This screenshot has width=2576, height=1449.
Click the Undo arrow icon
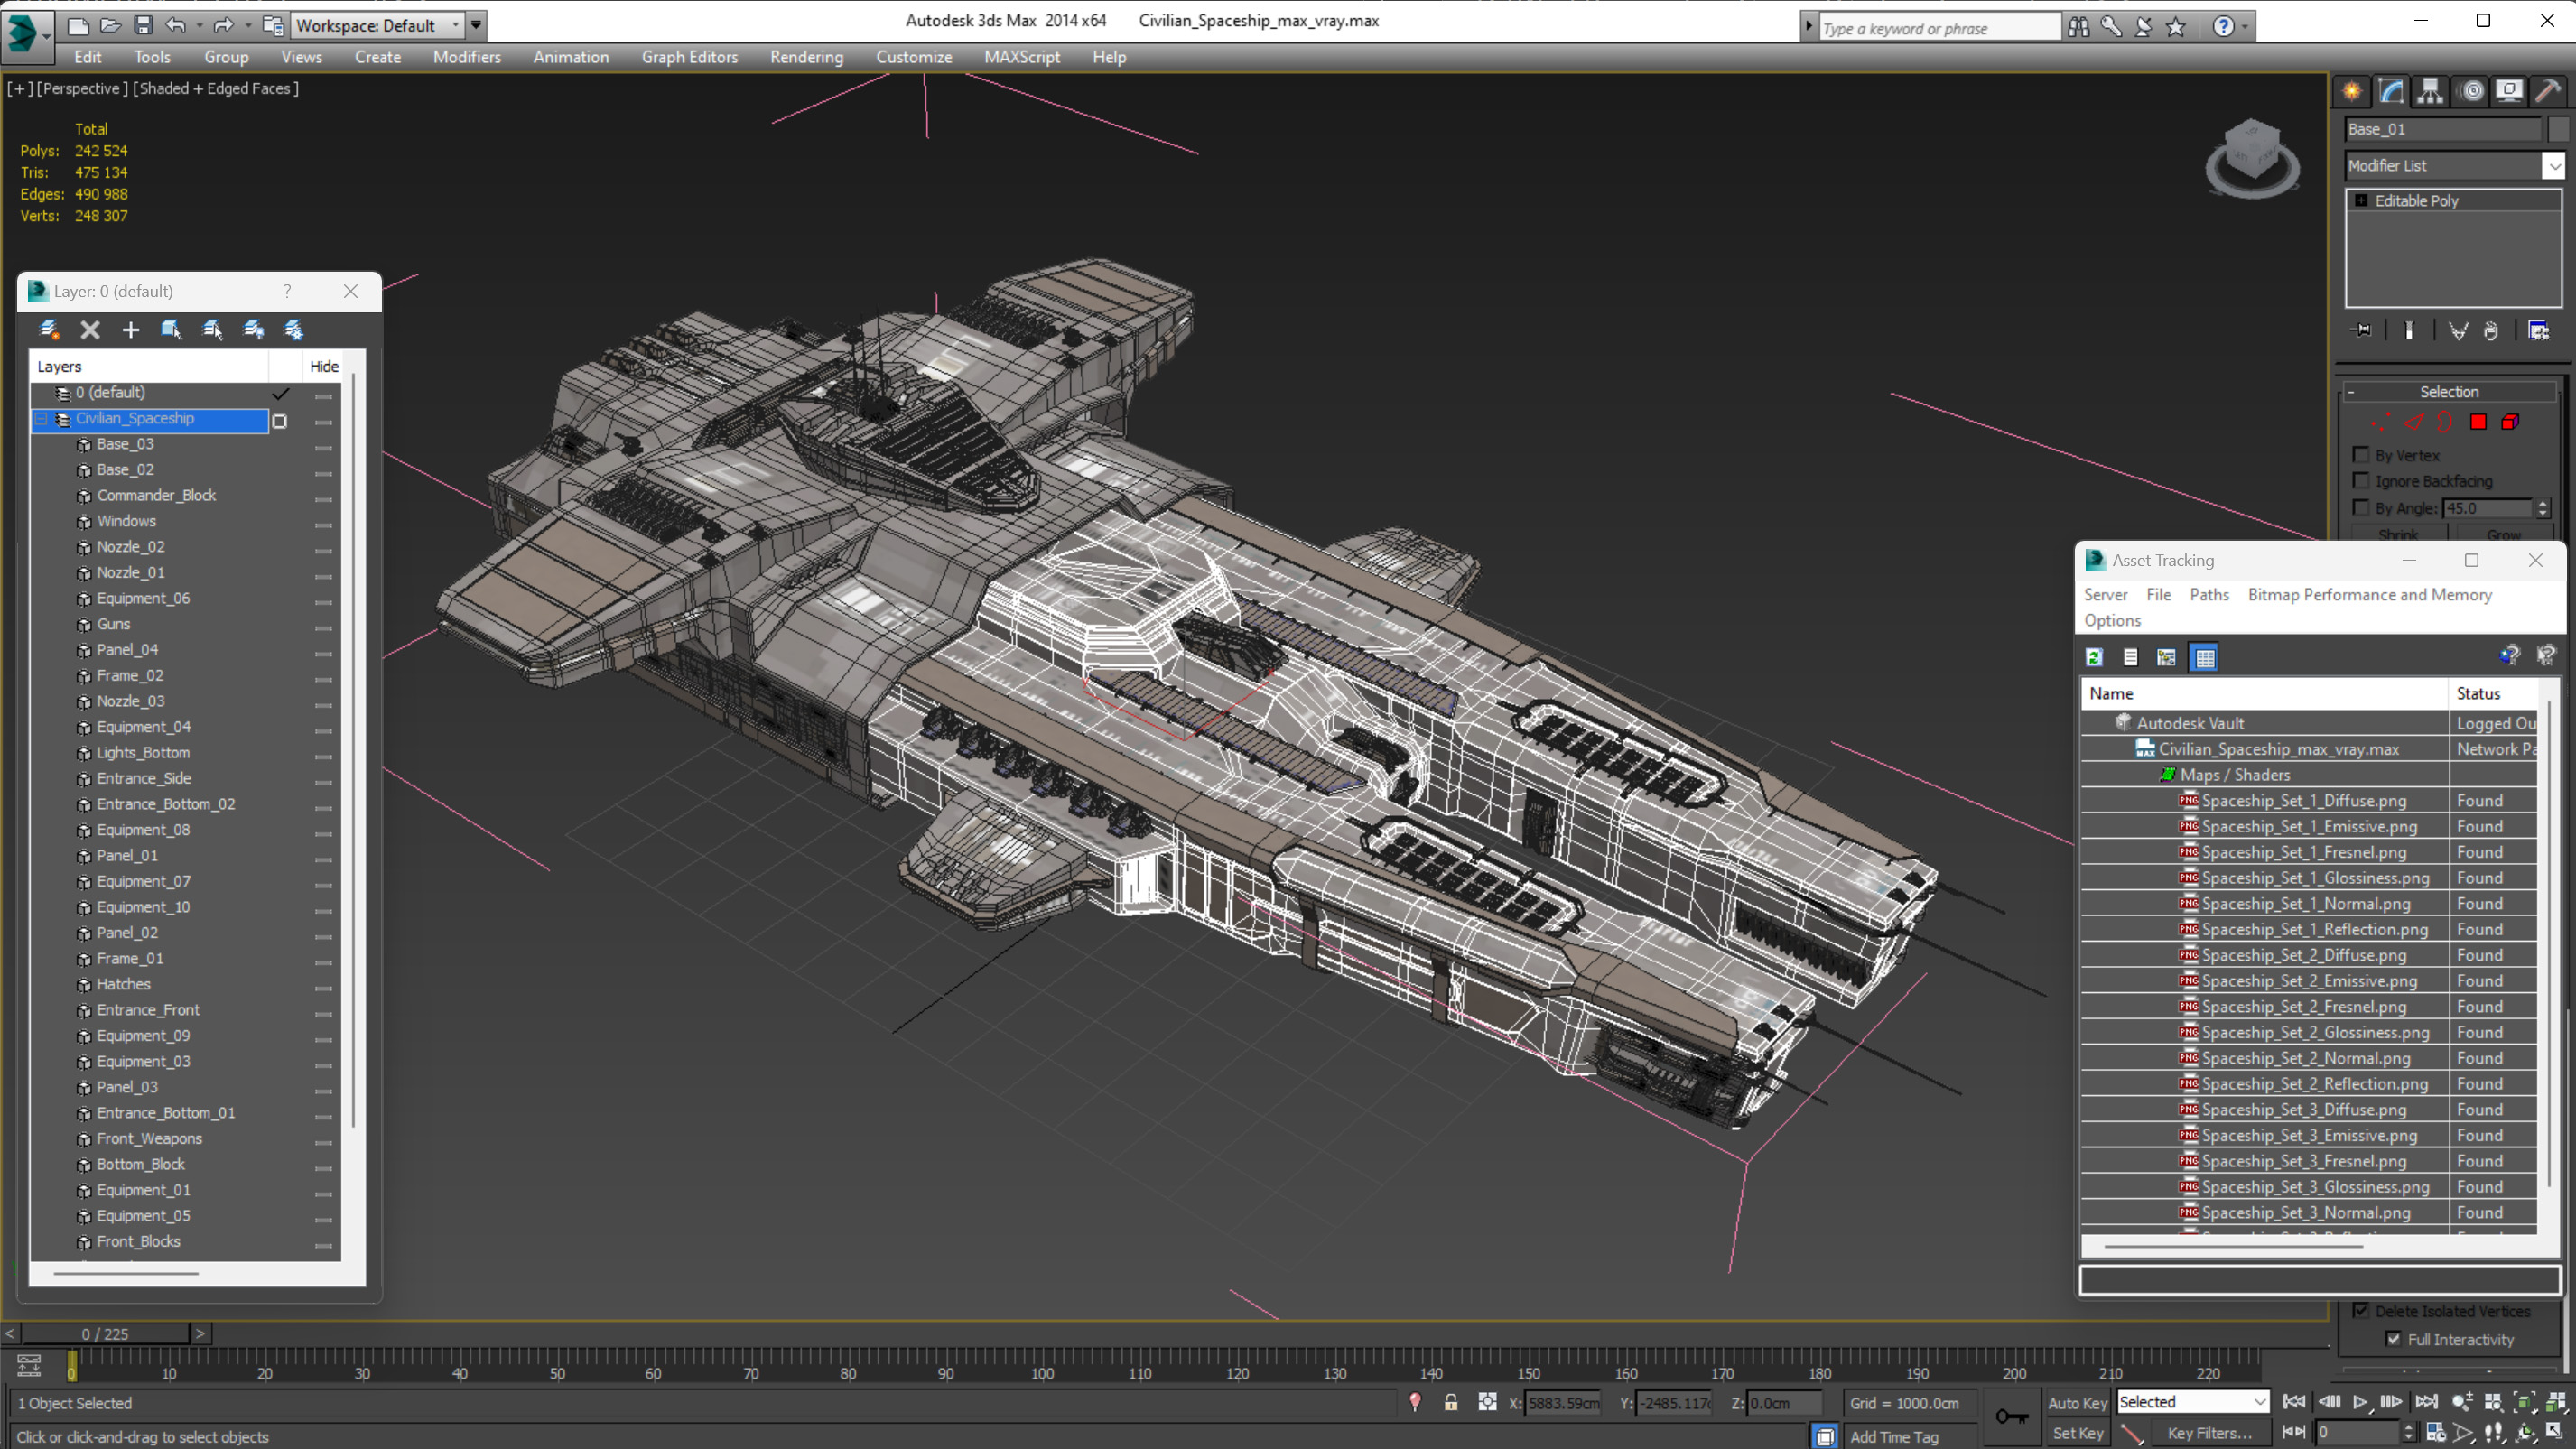coord(176,25)
